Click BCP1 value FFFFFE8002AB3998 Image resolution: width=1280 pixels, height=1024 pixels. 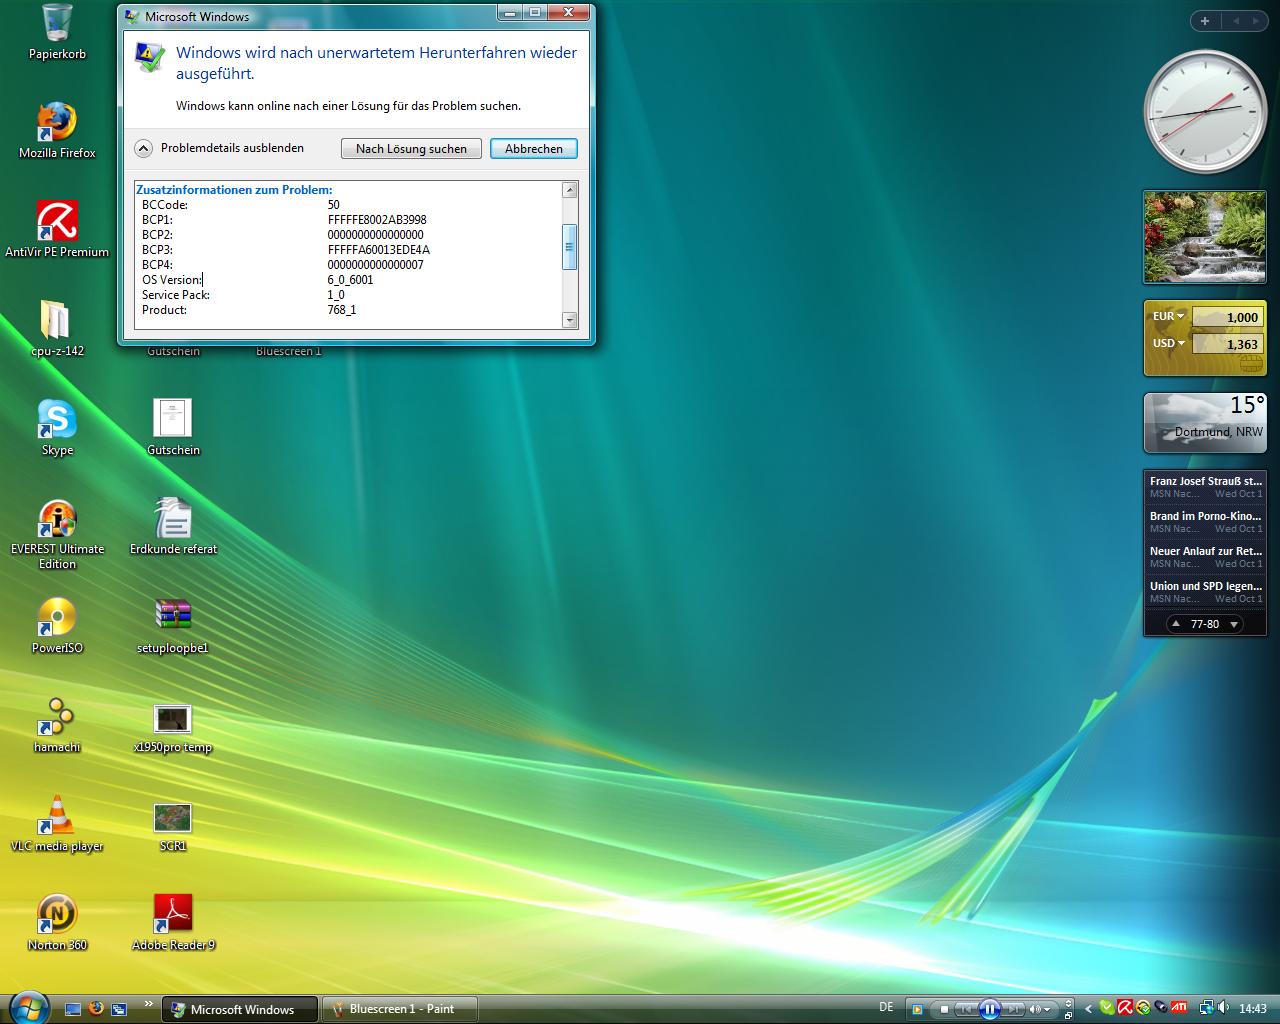pos(377,220)
